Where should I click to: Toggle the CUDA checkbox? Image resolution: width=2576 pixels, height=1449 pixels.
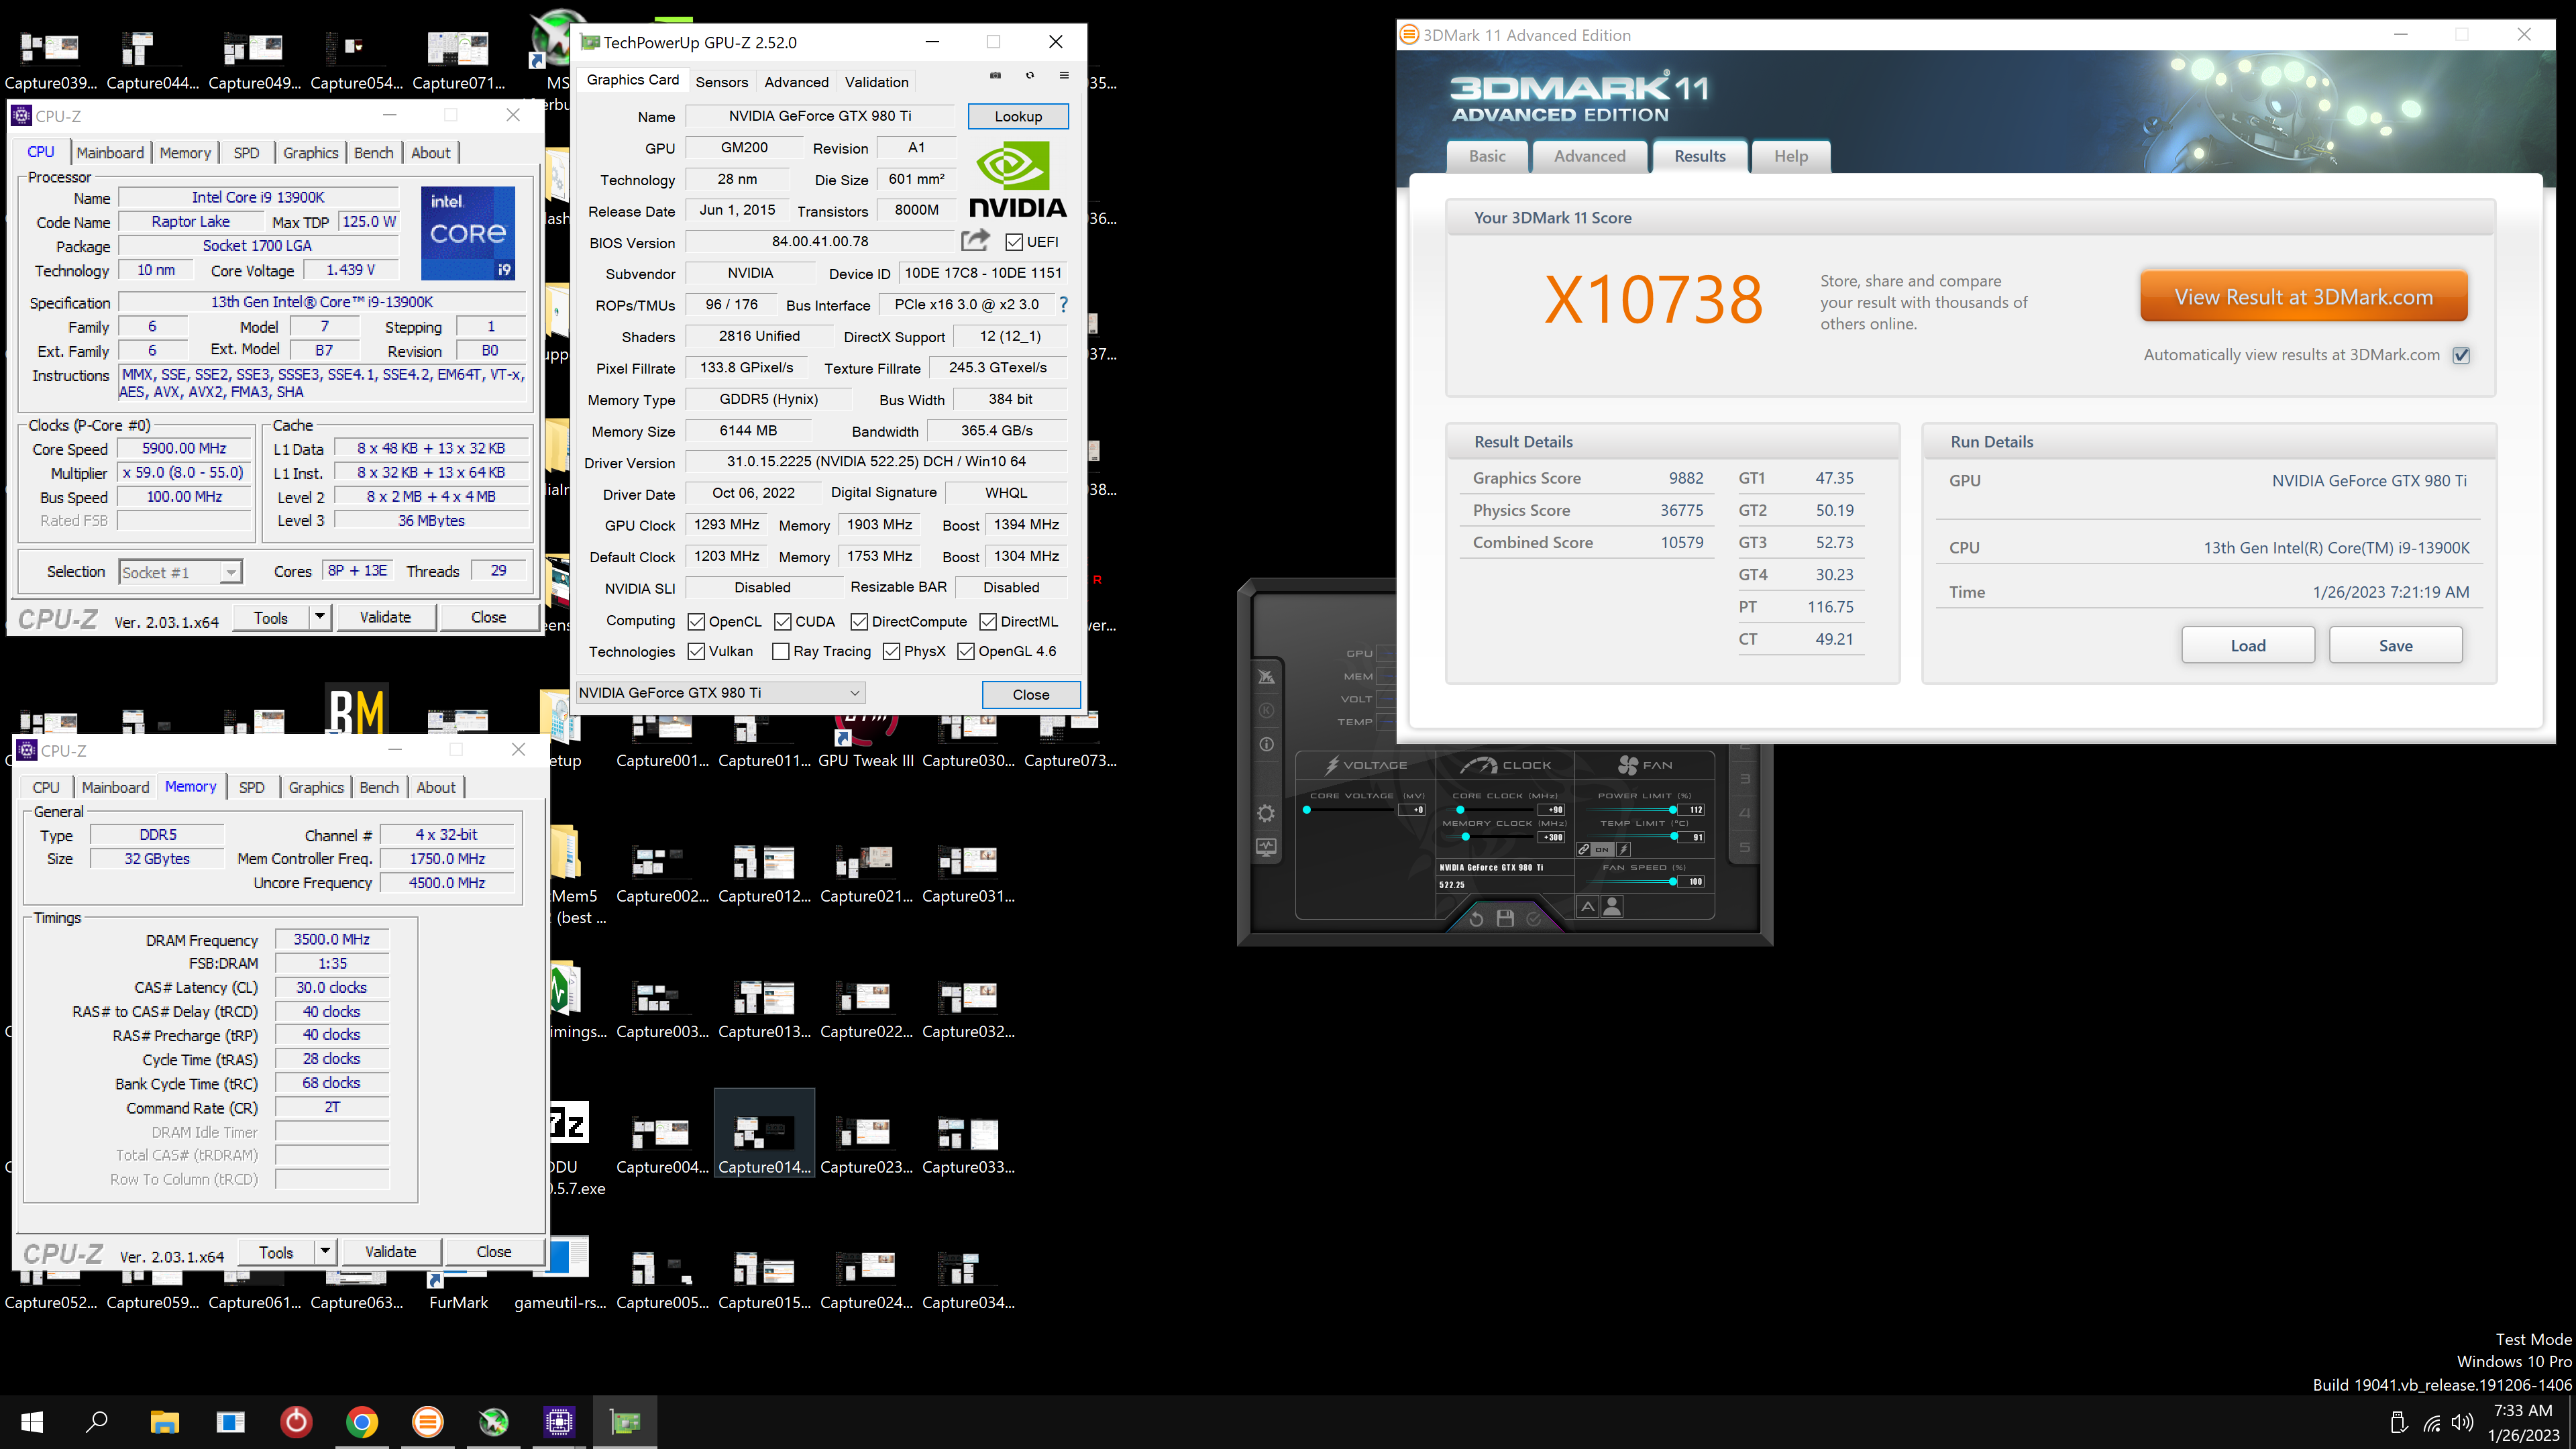pyautogui.click(x=783, y=622)
